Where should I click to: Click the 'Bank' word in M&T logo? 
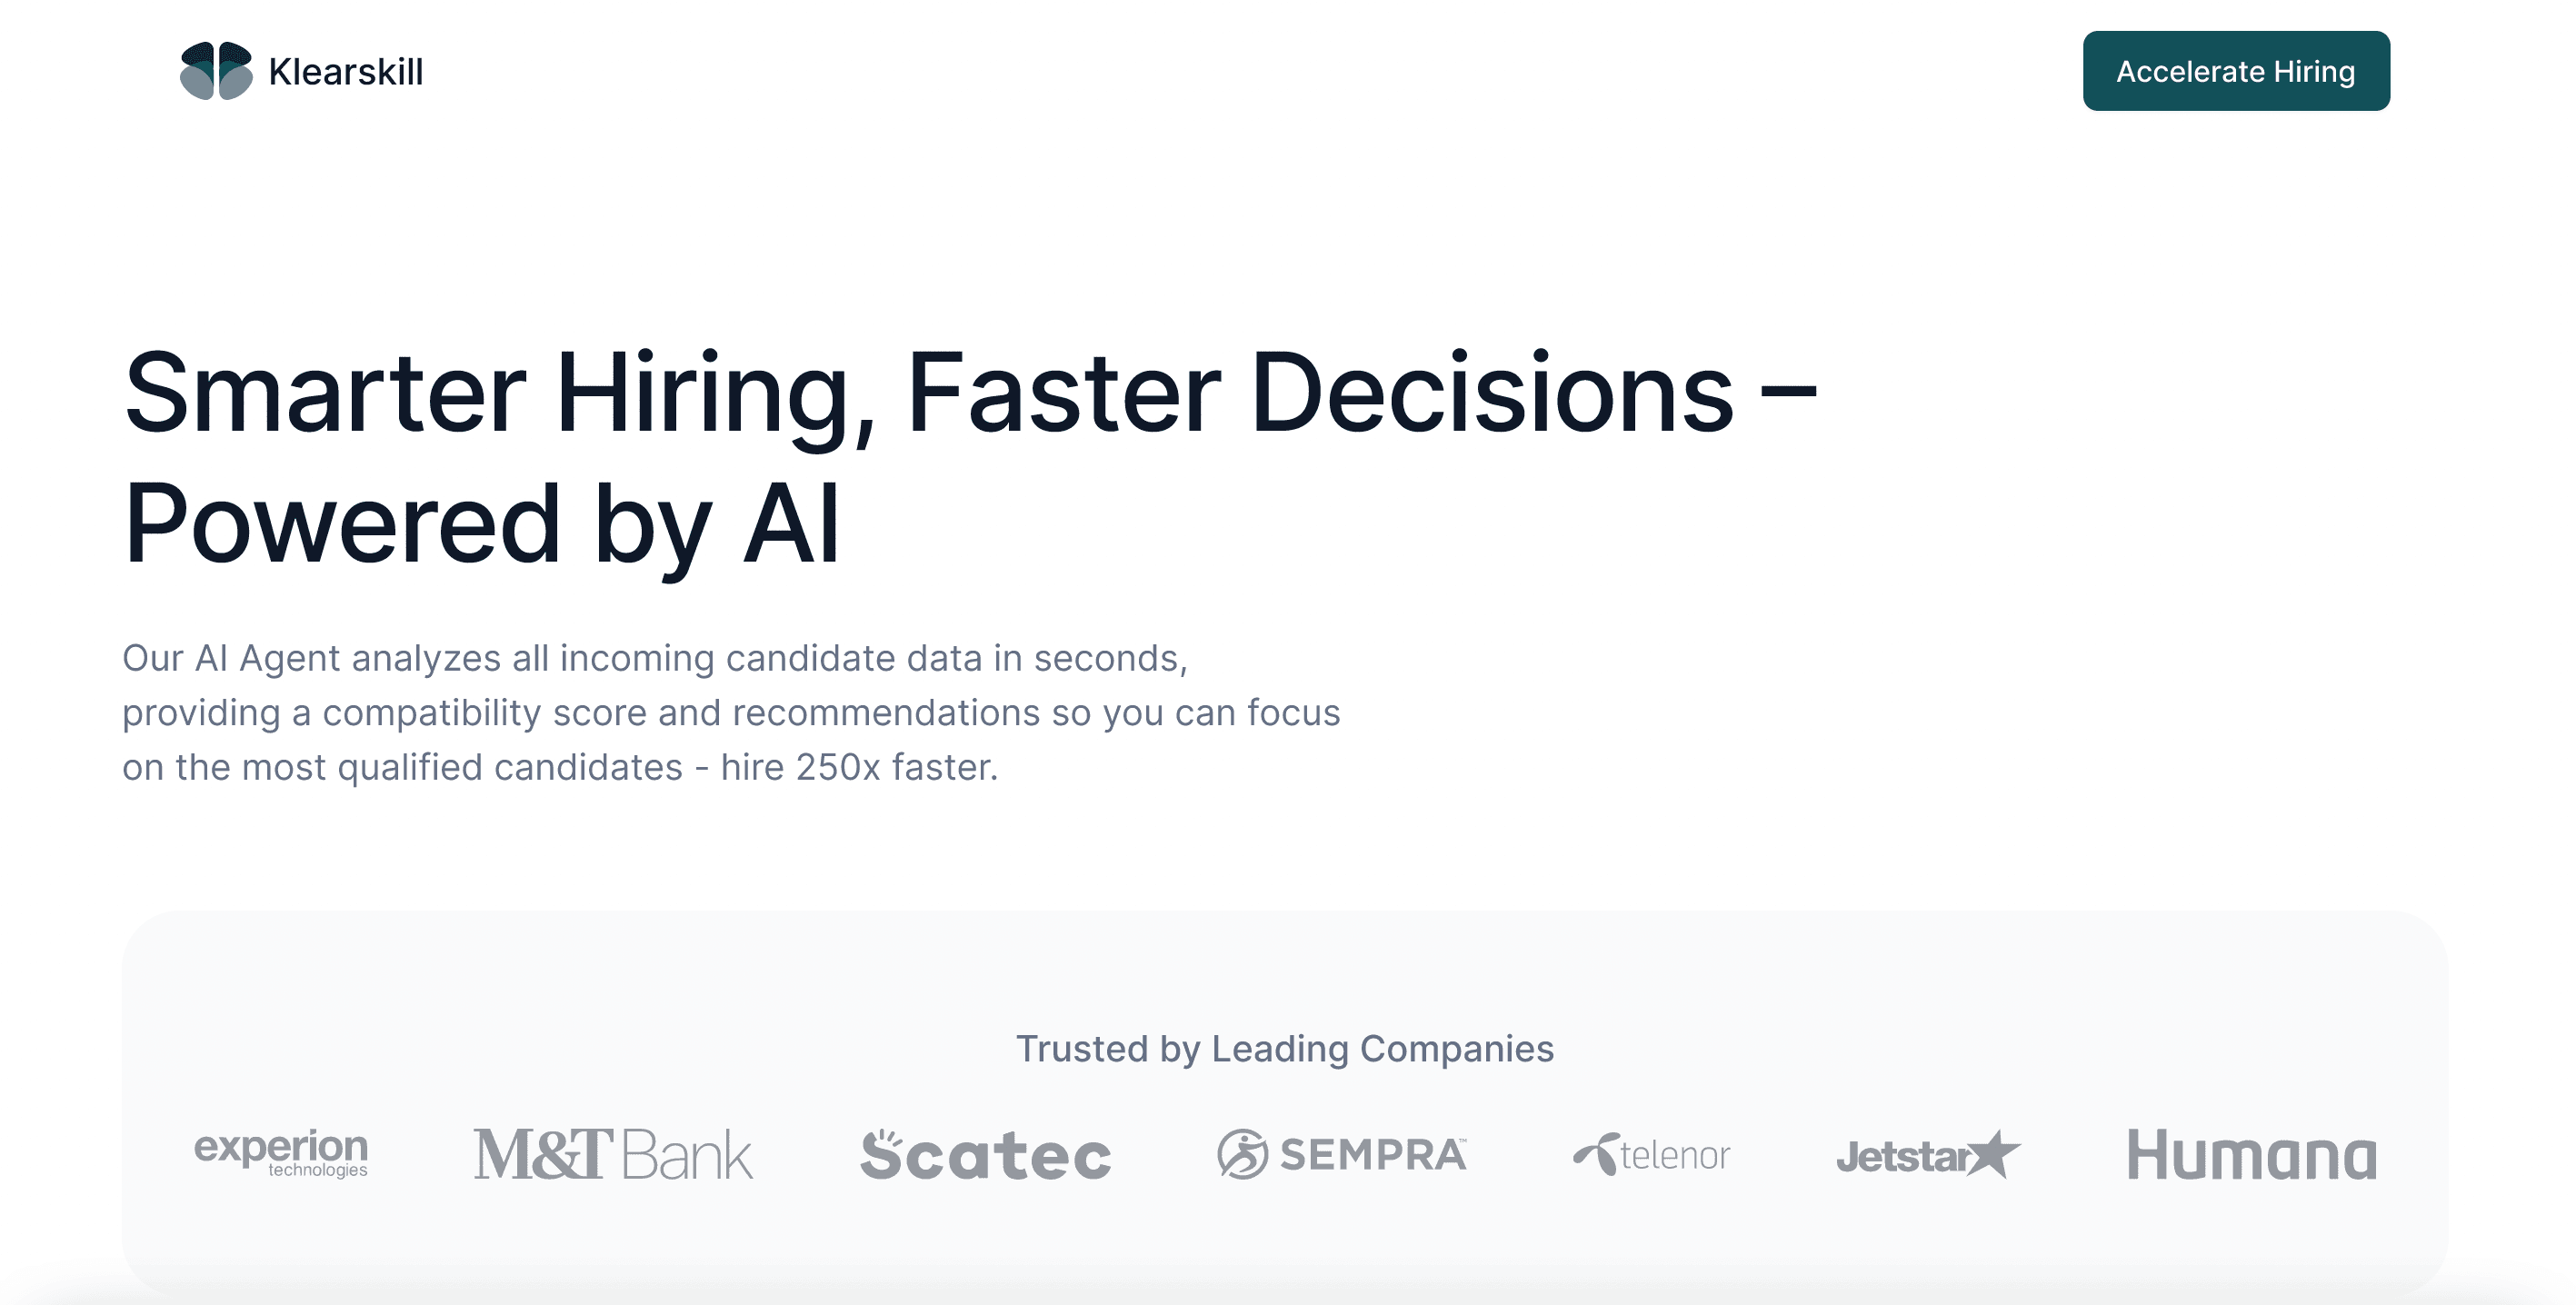tap(687, 1155)
